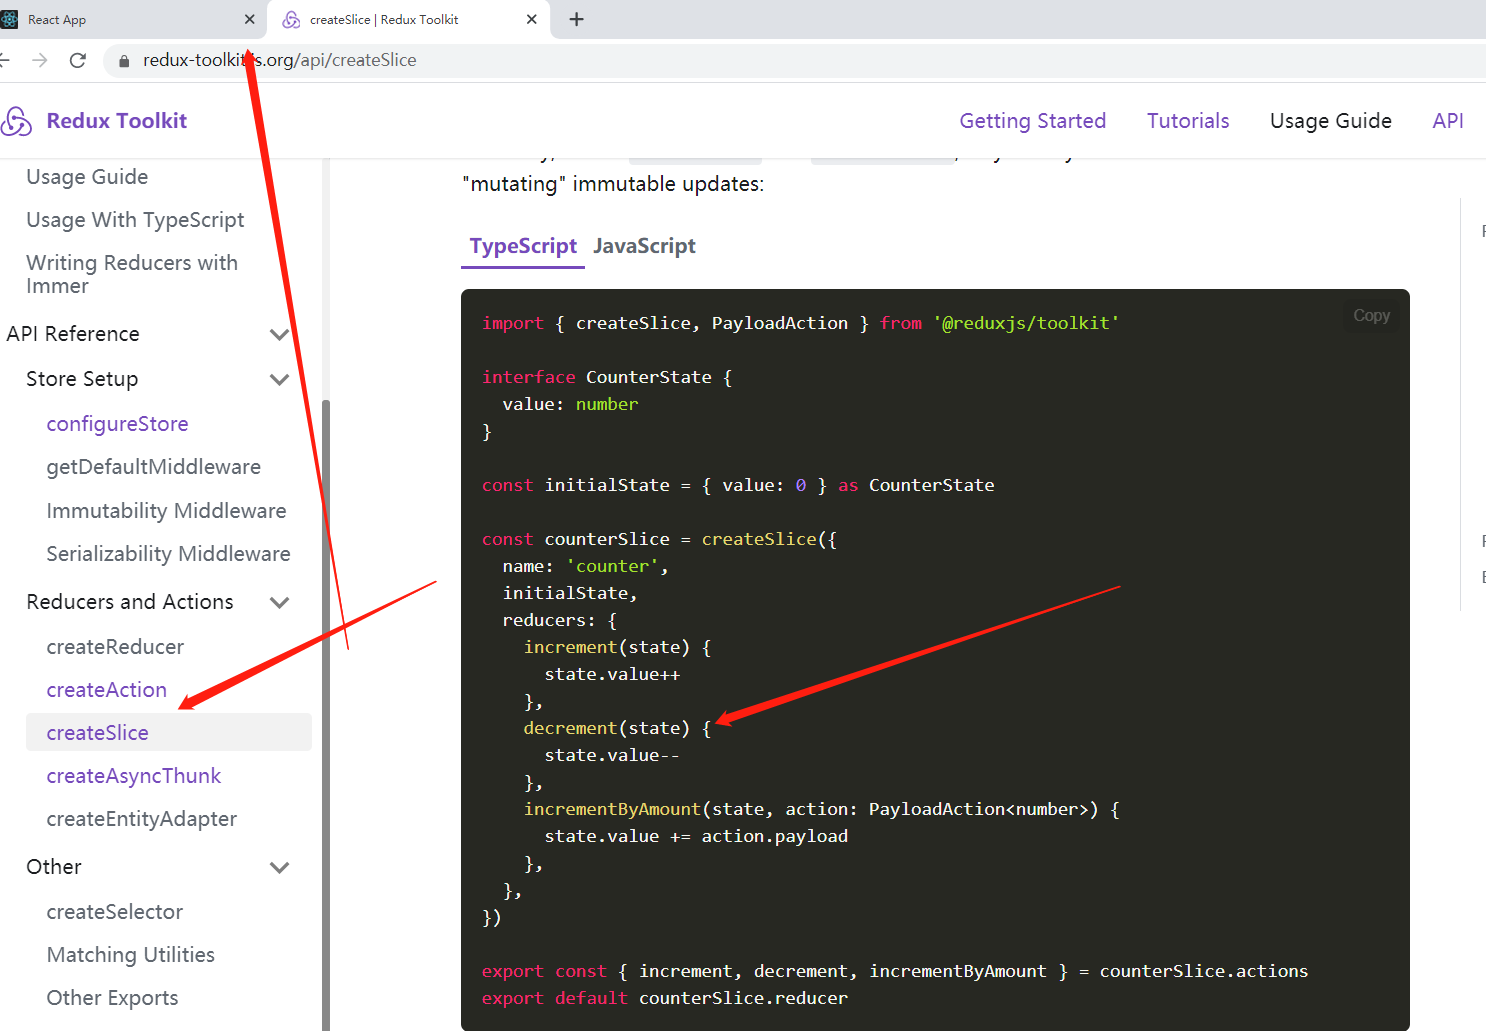This screenshot has height=1031, width=1486.
Task: Collapse the Reducers and Actions chevron
Action: click(280, 602)
